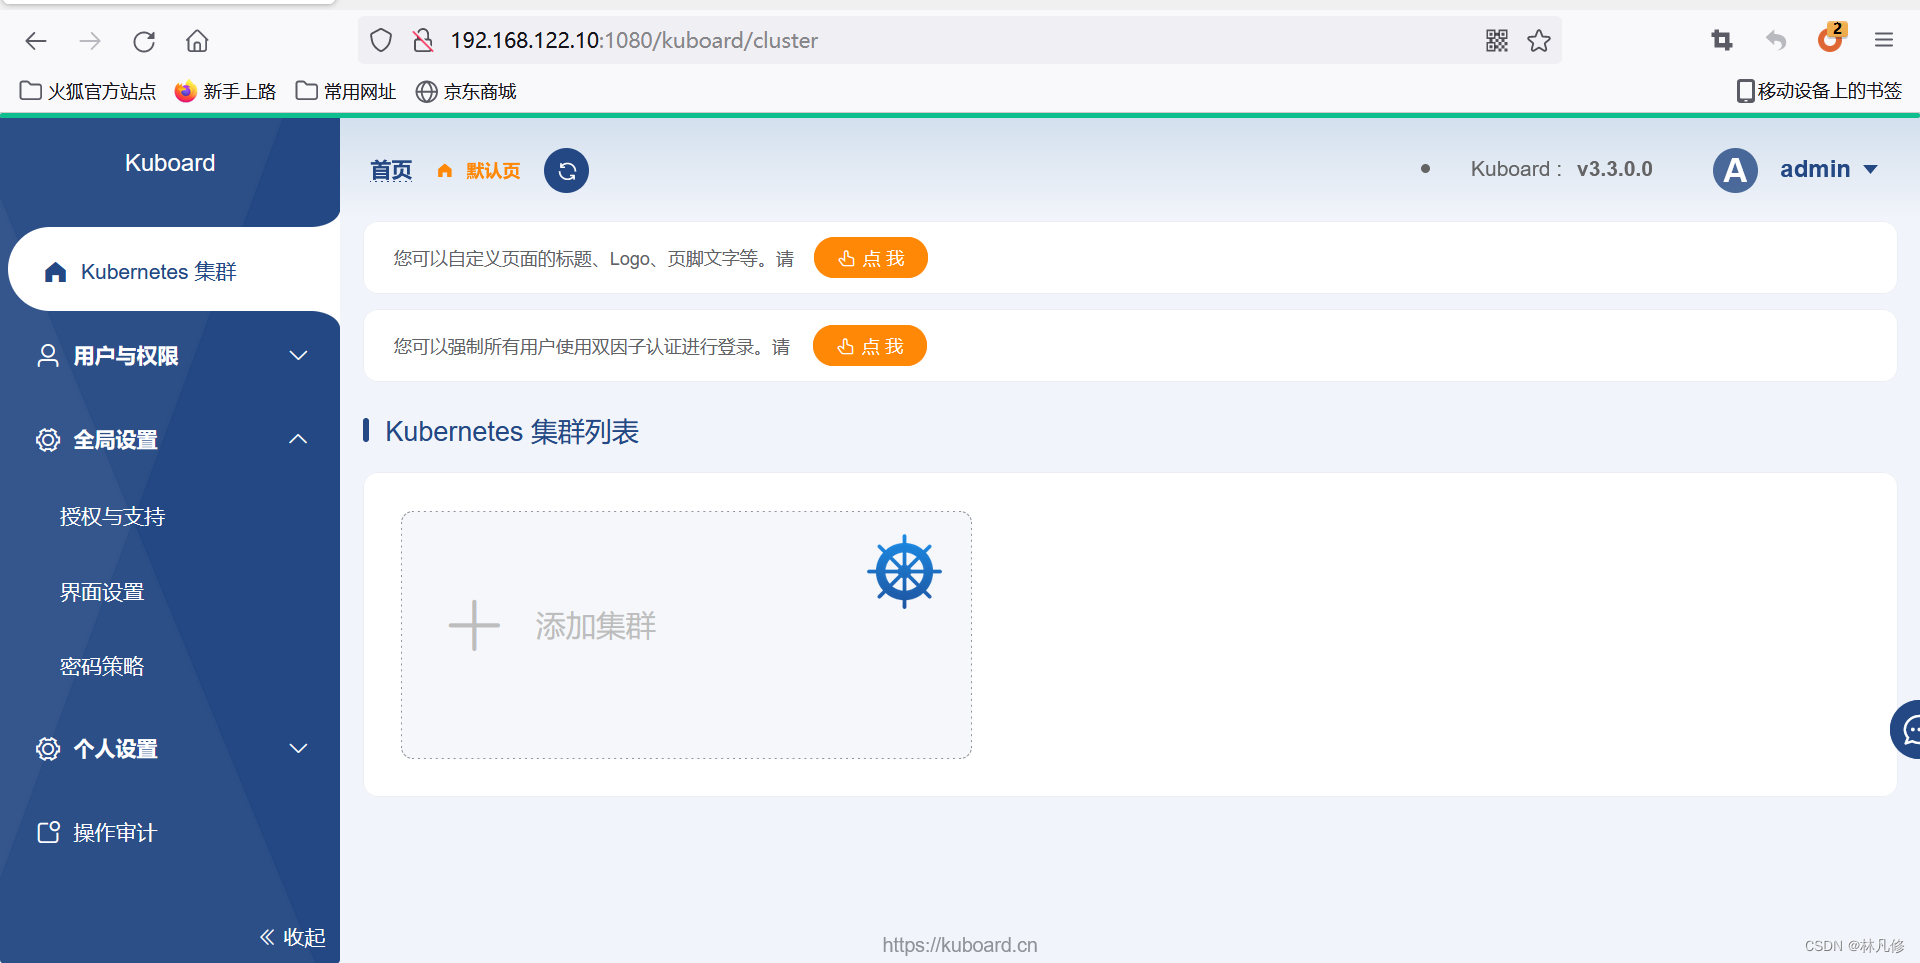
Task: Click the screenshot crop icon in toolbar
Action: click(1722, 40)
